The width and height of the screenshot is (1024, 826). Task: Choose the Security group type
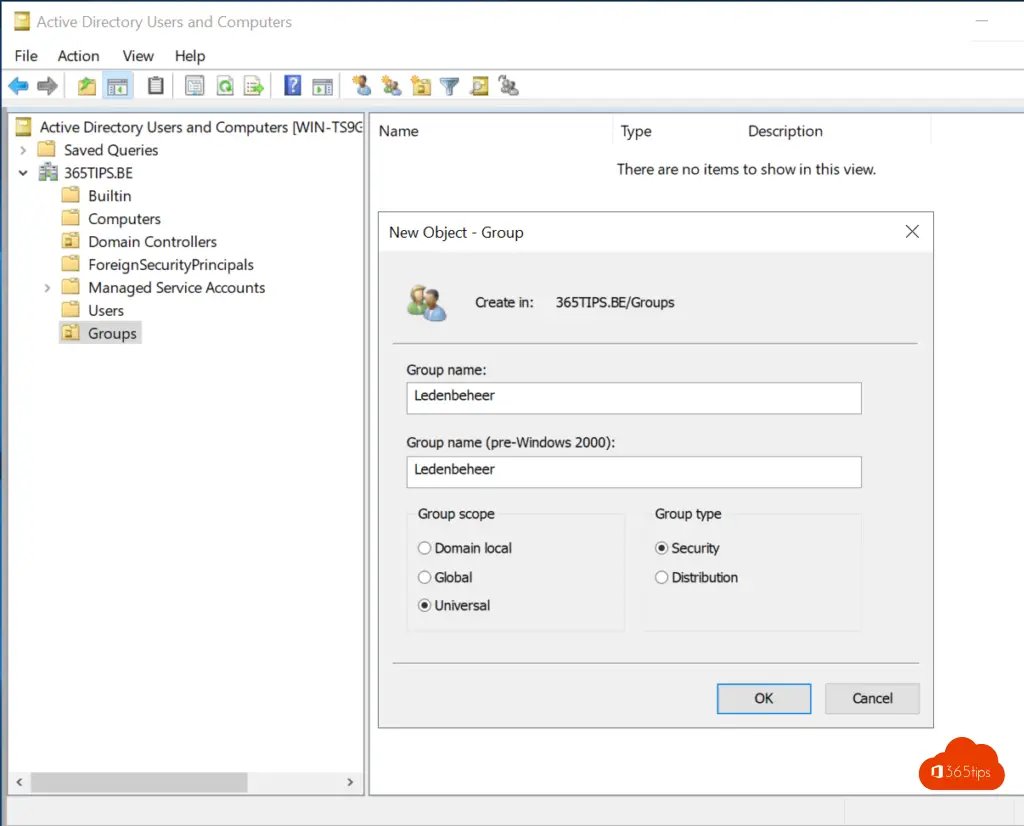click(662, 548)
